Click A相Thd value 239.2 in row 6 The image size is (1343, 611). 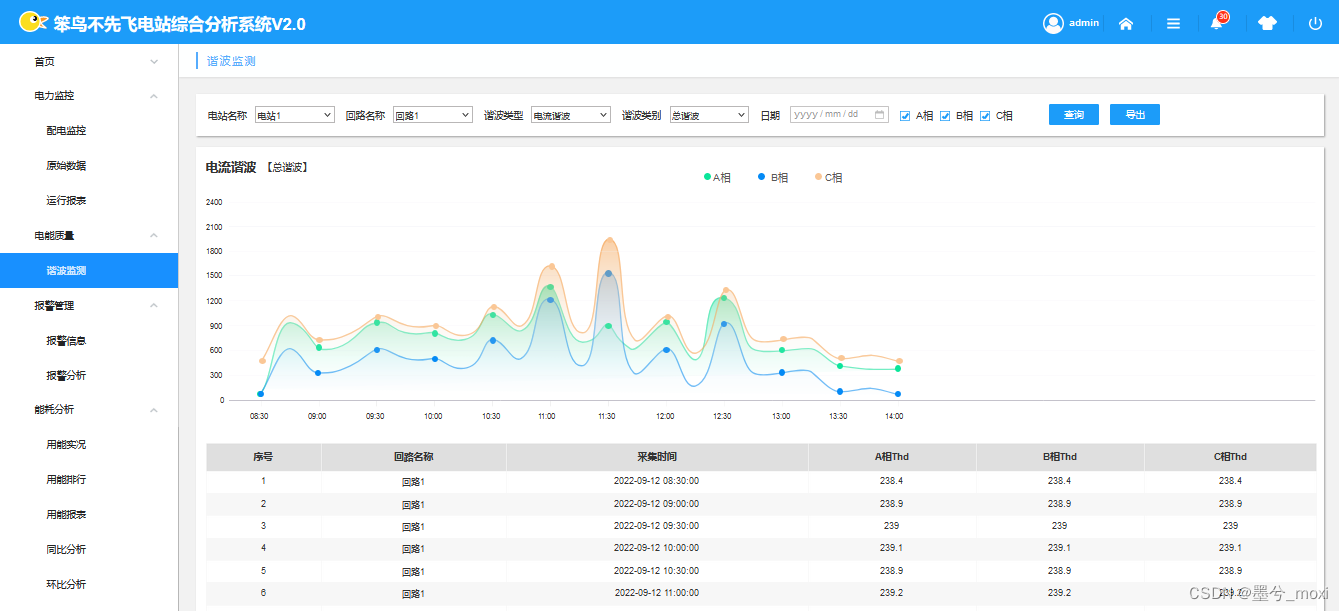[892, 593]
